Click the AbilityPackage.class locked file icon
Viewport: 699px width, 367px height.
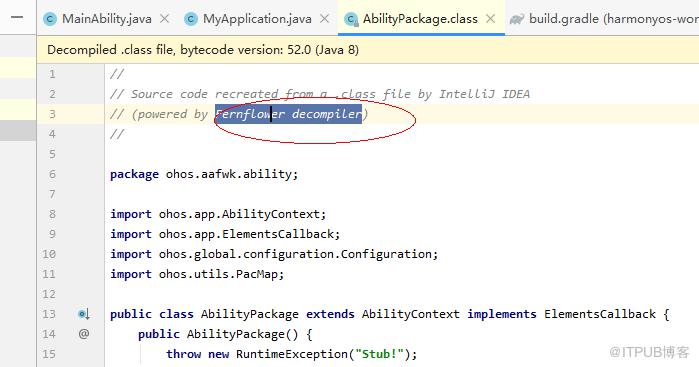coord(351,20)
